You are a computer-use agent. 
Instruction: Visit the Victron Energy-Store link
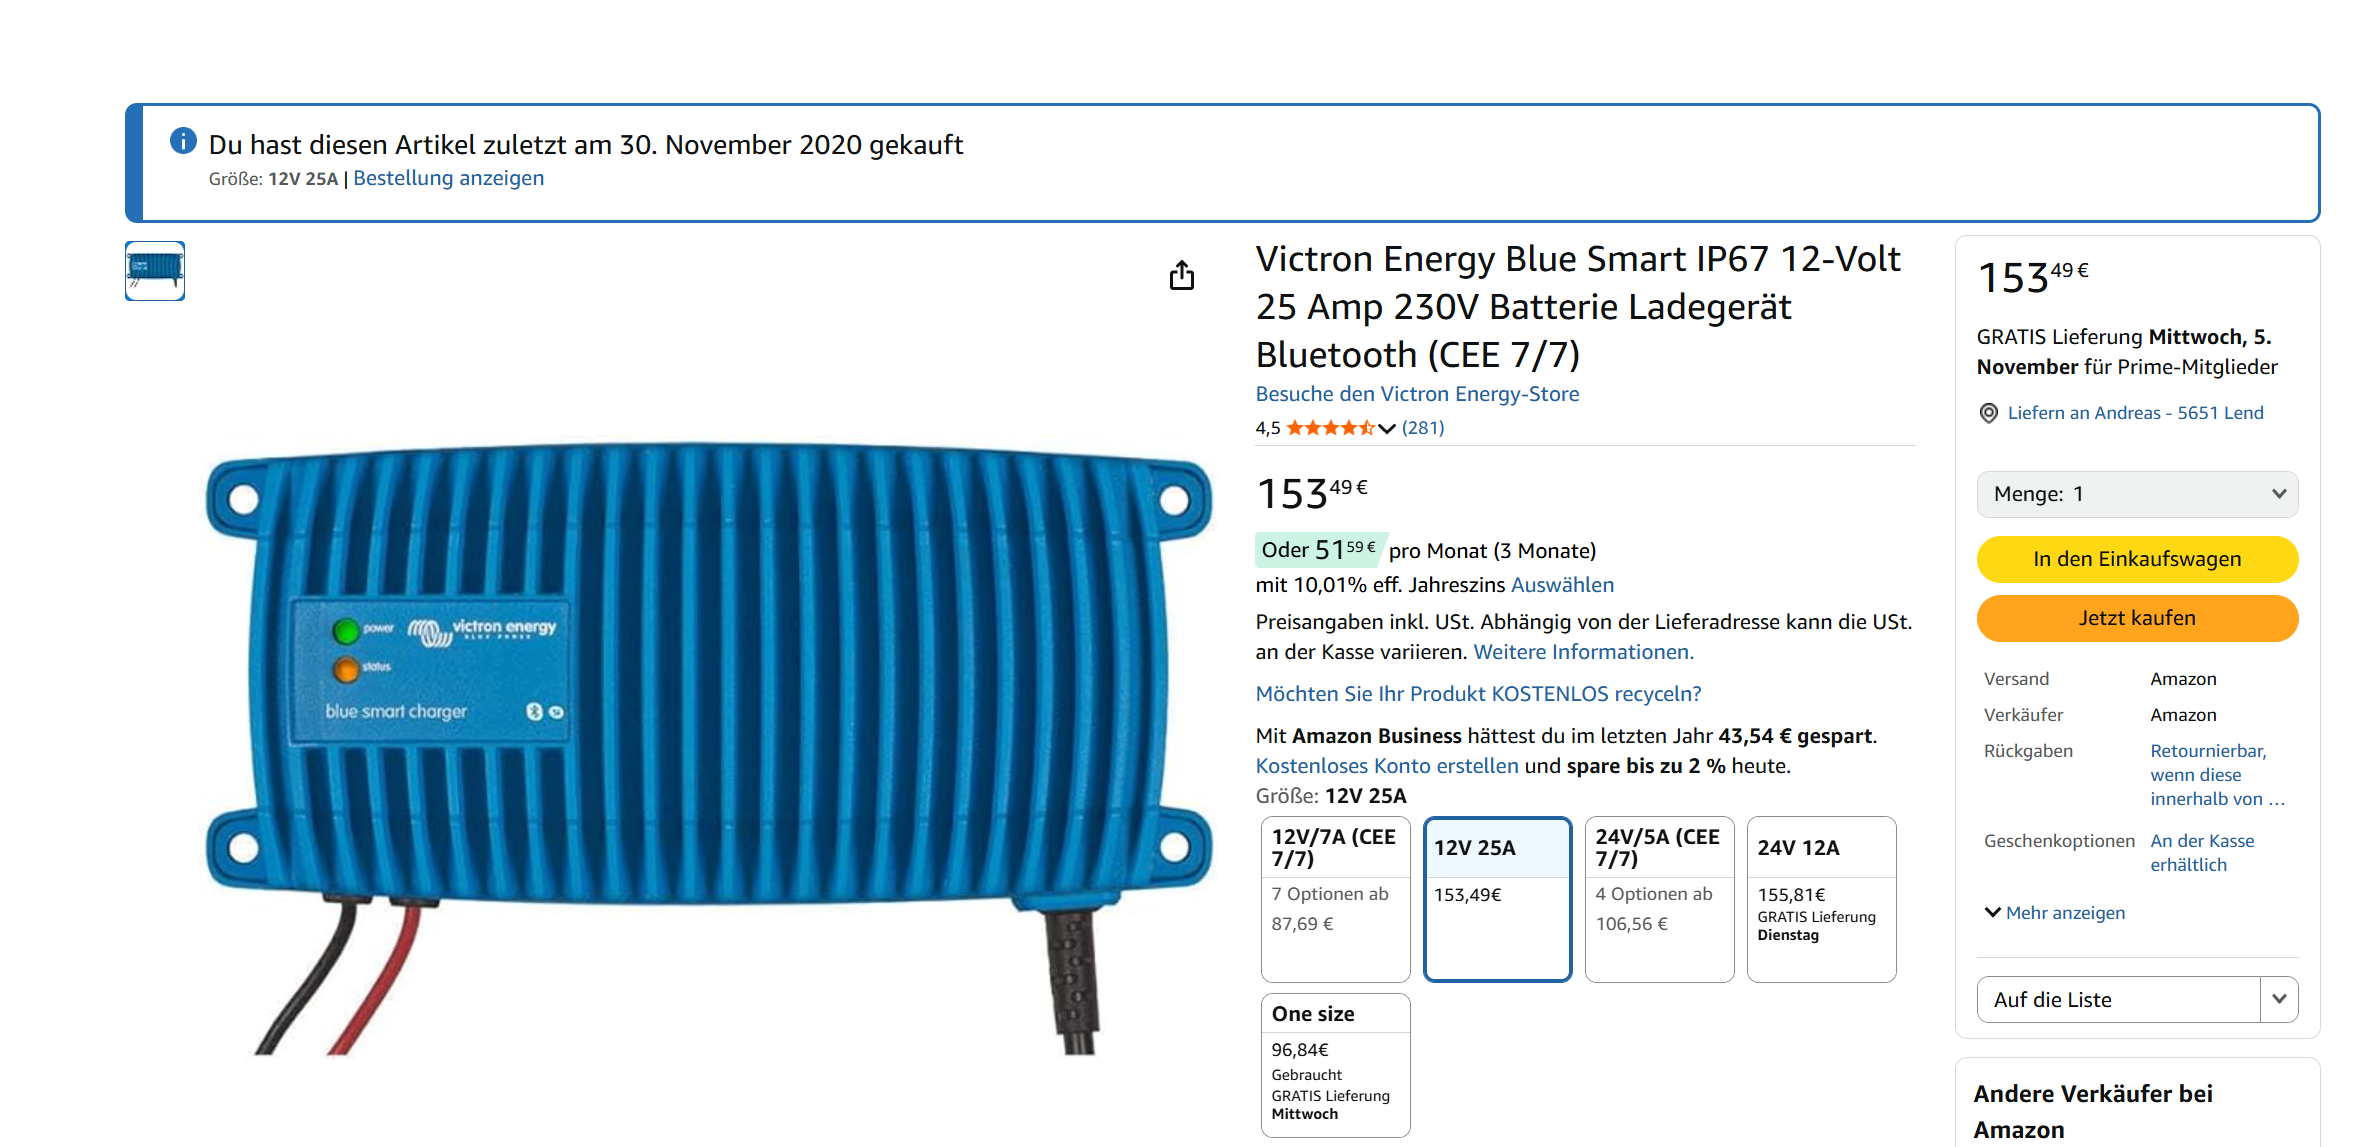[1417, 394]
